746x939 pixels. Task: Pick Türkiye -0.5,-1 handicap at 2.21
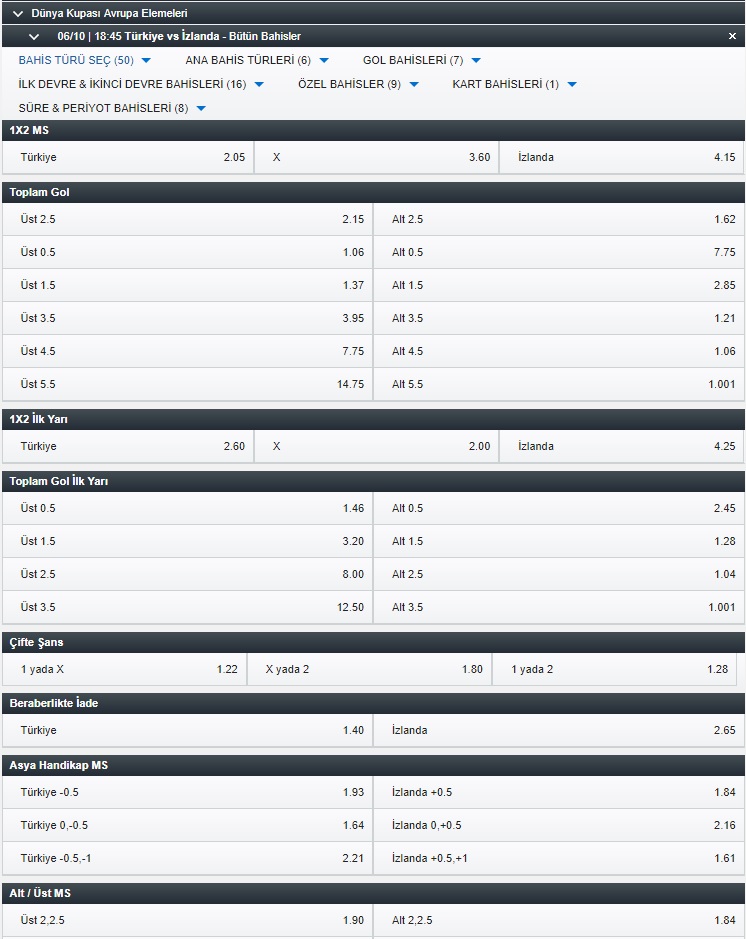(187, 858)
